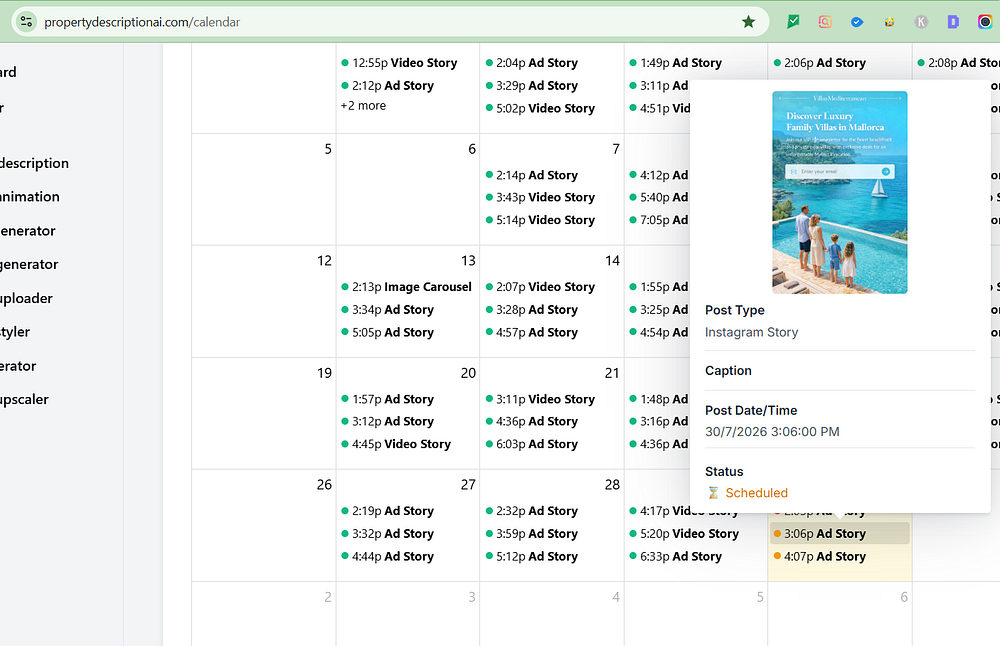This screenshot has height=646, width=1000.
Task: Select the 4:57p Ad Story event
Action: 532,332
